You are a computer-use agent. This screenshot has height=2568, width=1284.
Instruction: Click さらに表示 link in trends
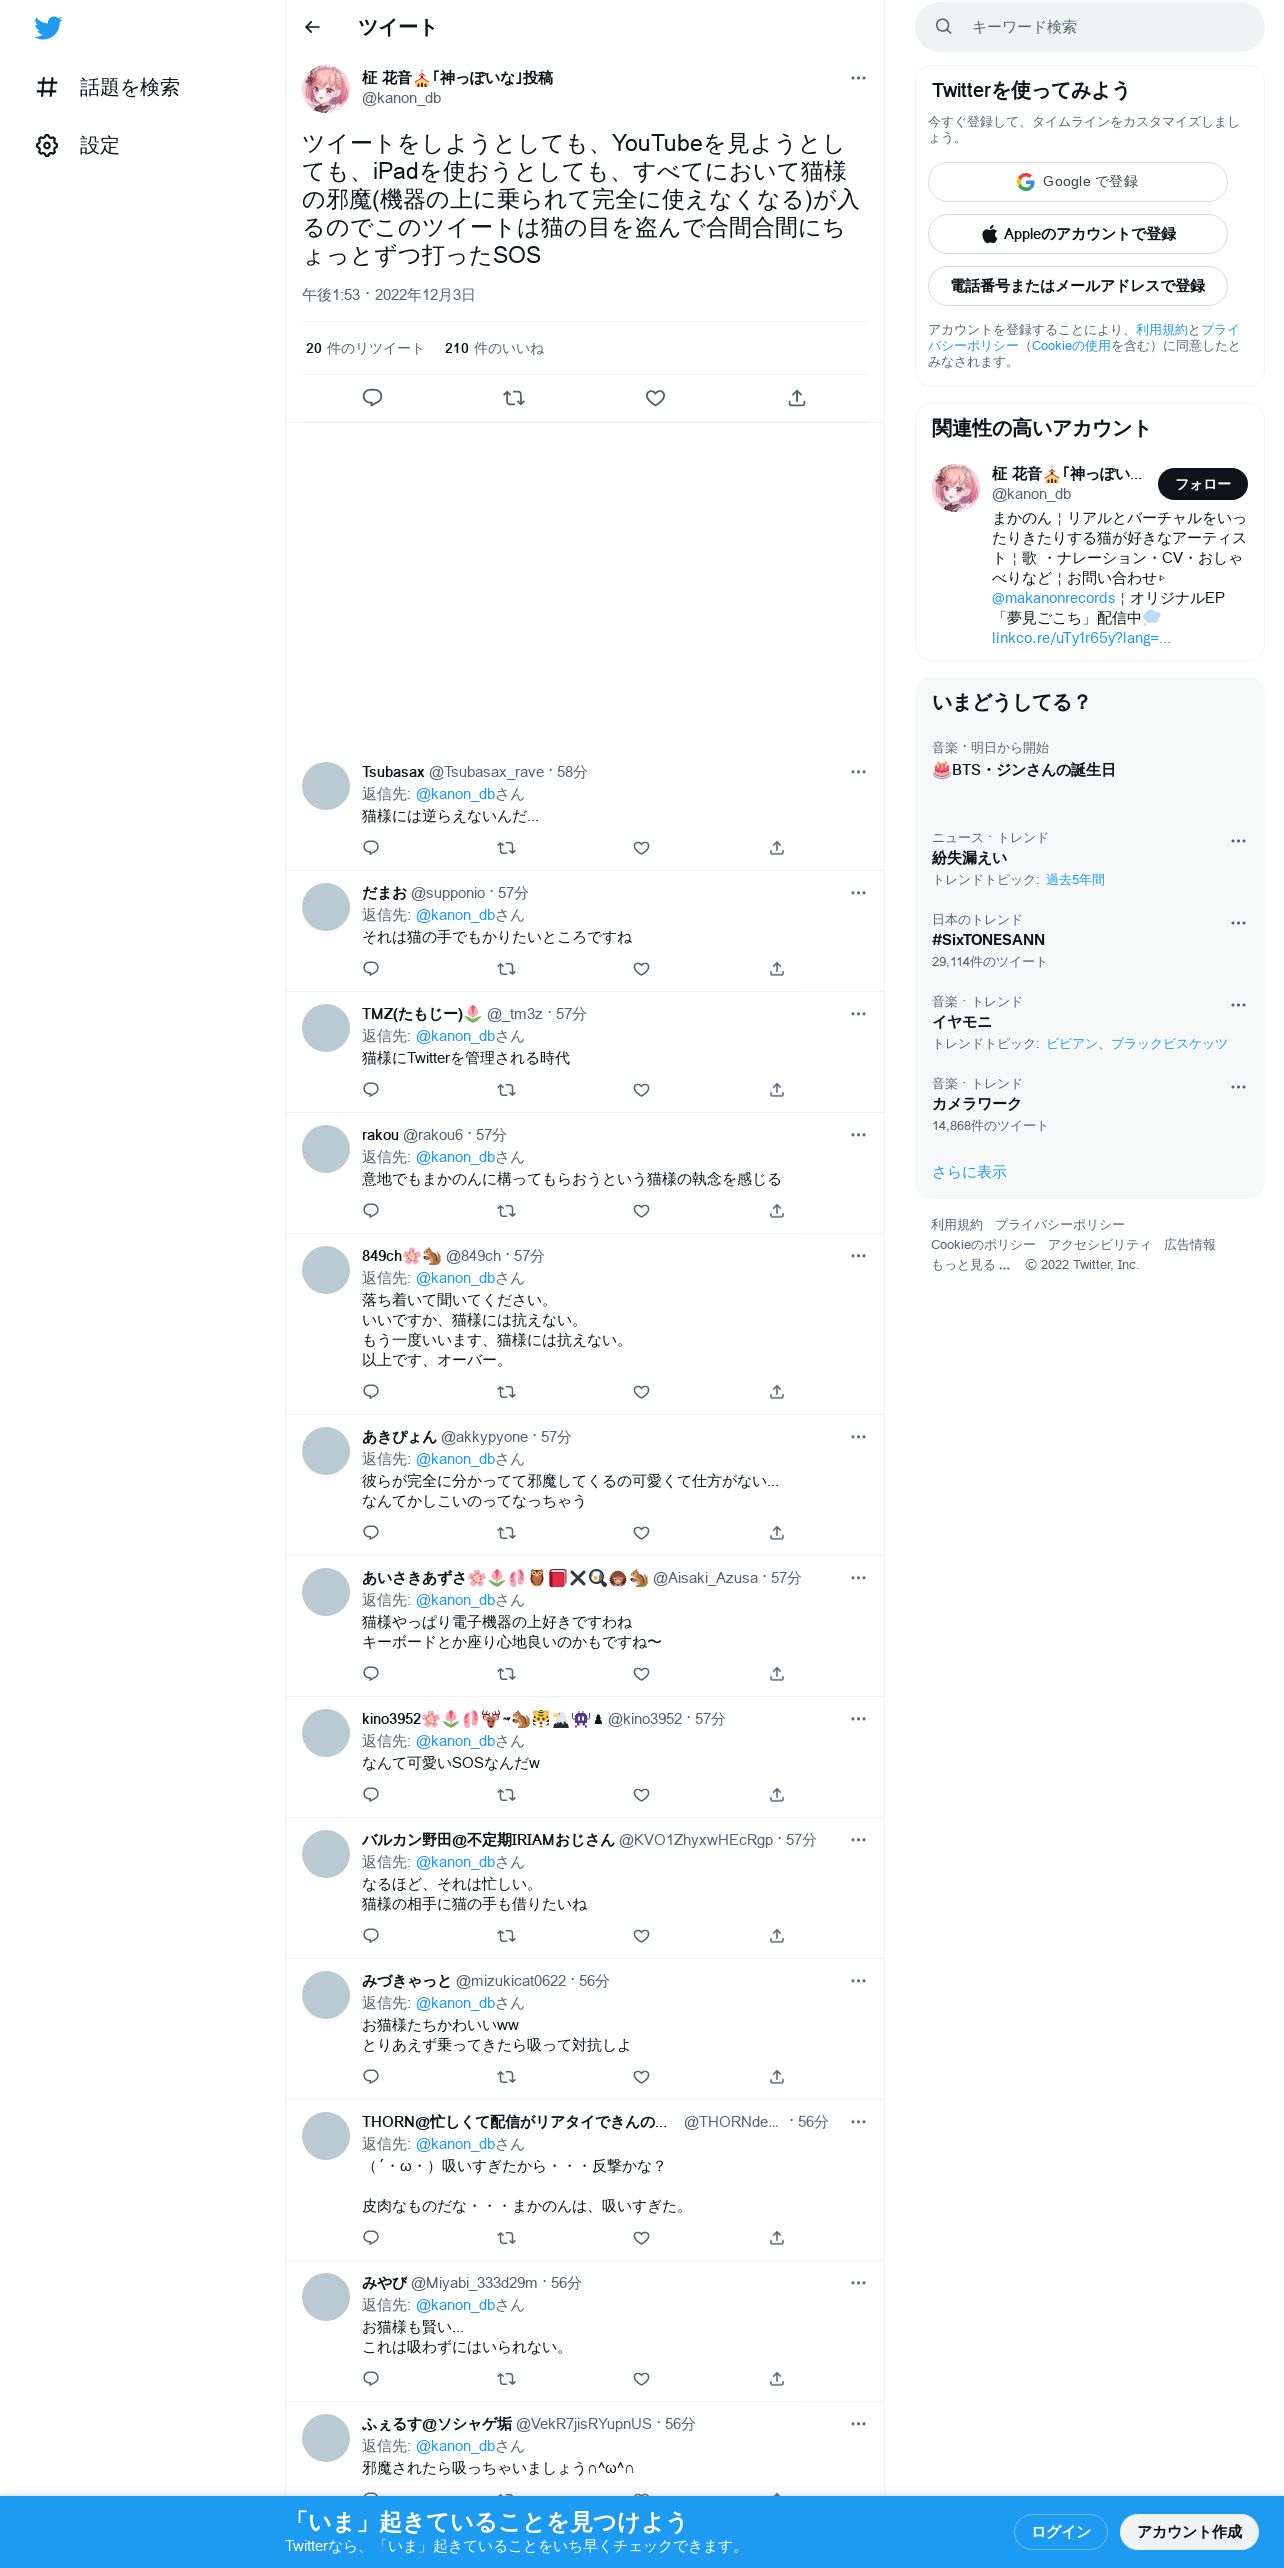point(969,1172)
